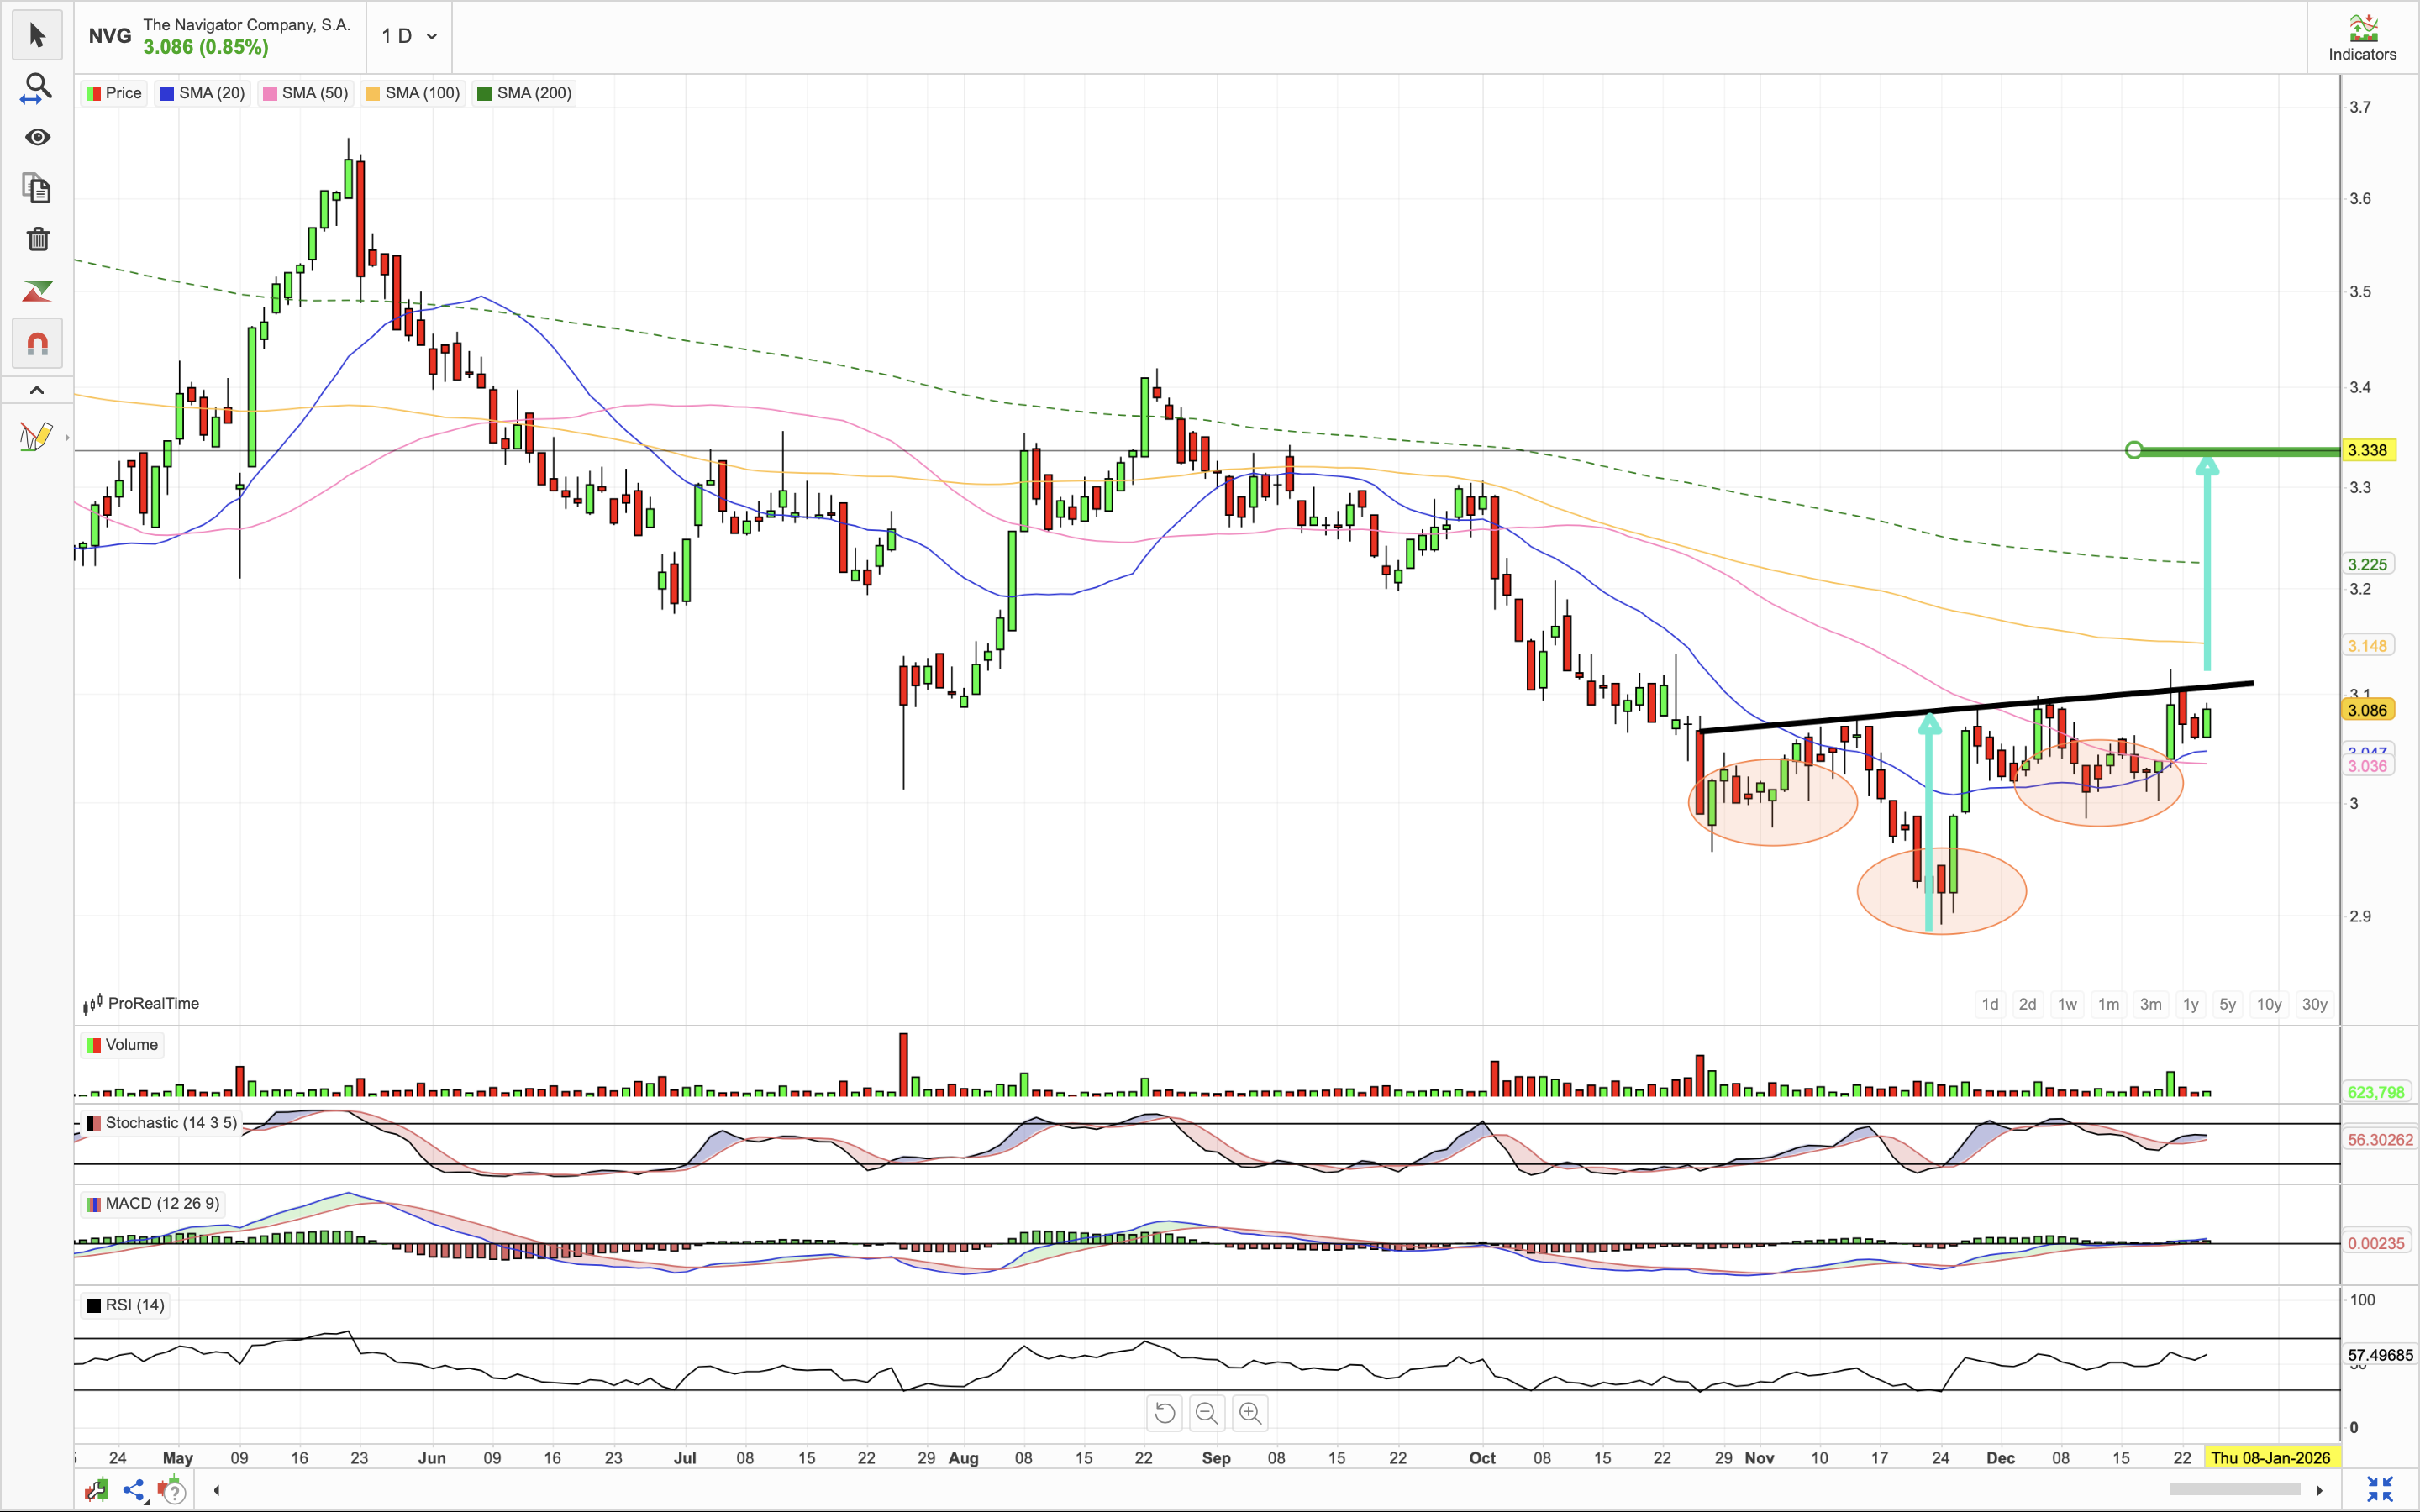Toggle SMA (200) legend item
Image resolution: width=2420 pixels, height=1512 pixels.
click(524, 93)
